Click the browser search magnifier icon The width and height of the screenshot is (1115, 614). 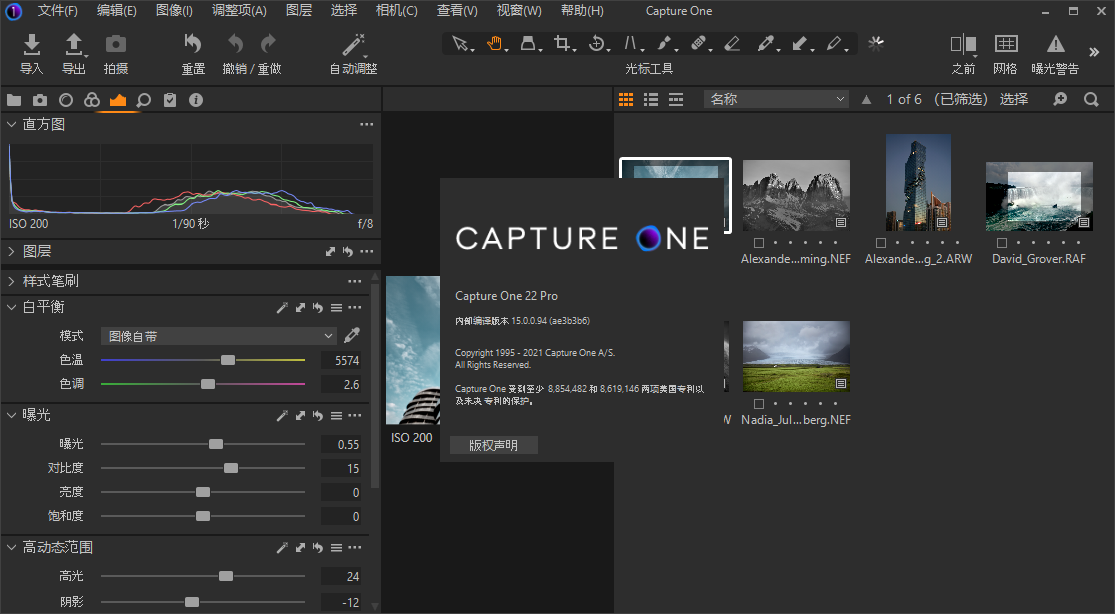click(1091, 100)
